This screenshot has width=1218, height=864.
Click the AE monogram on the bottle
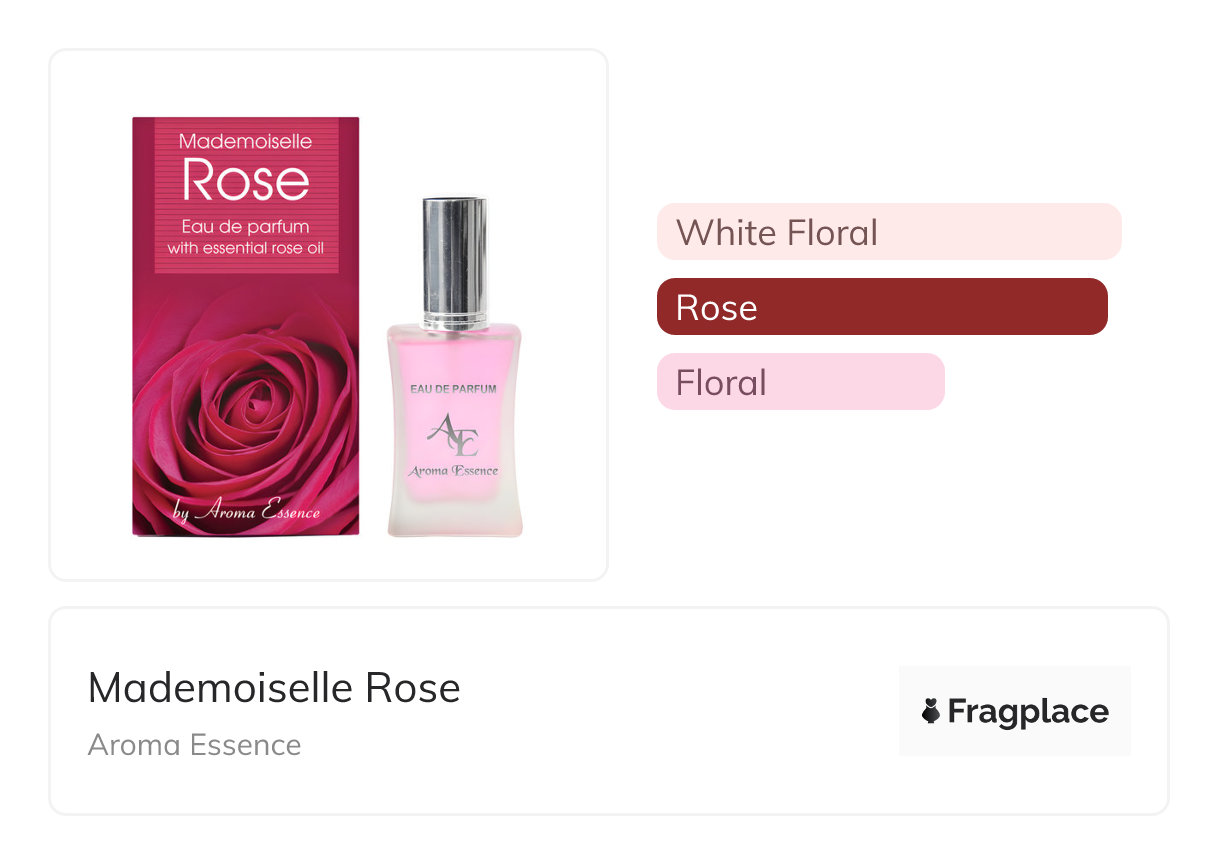coord(453,434)
